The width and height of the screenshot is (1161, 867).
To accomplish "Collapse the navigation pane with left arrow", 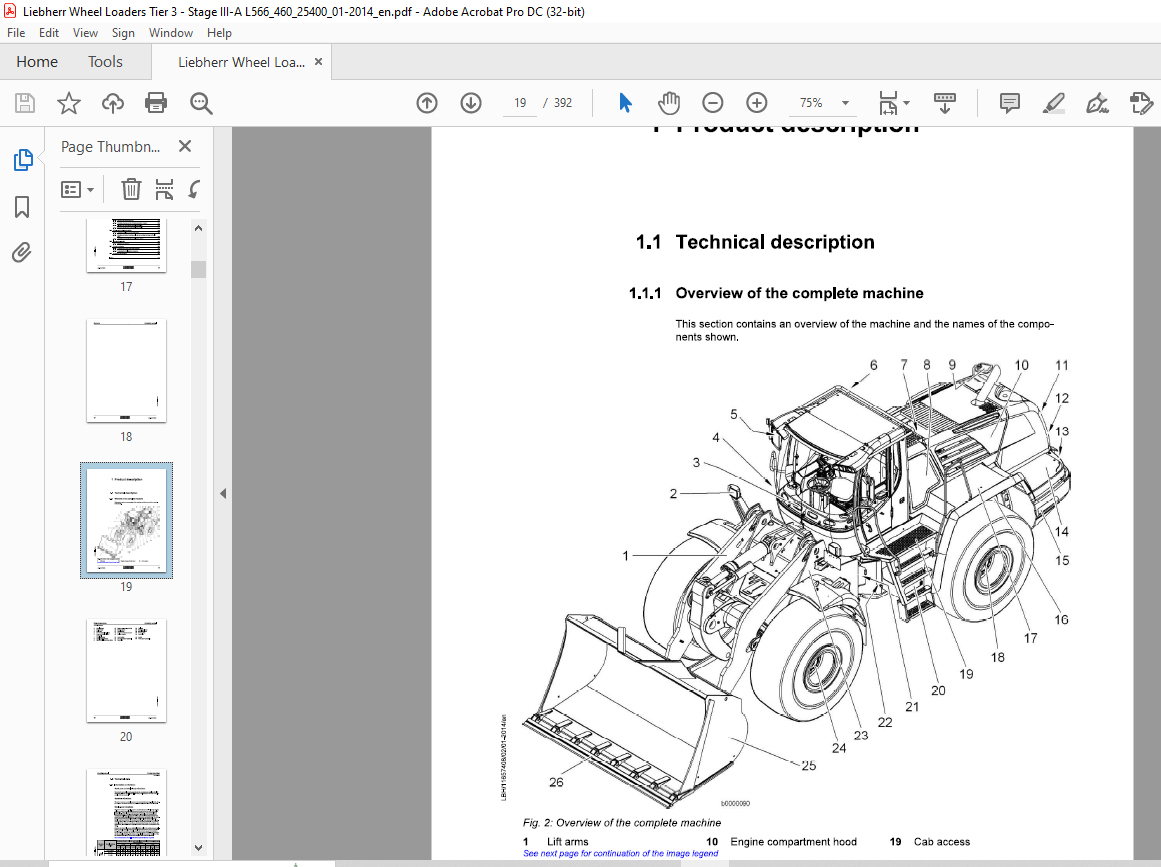I will 223,493.
